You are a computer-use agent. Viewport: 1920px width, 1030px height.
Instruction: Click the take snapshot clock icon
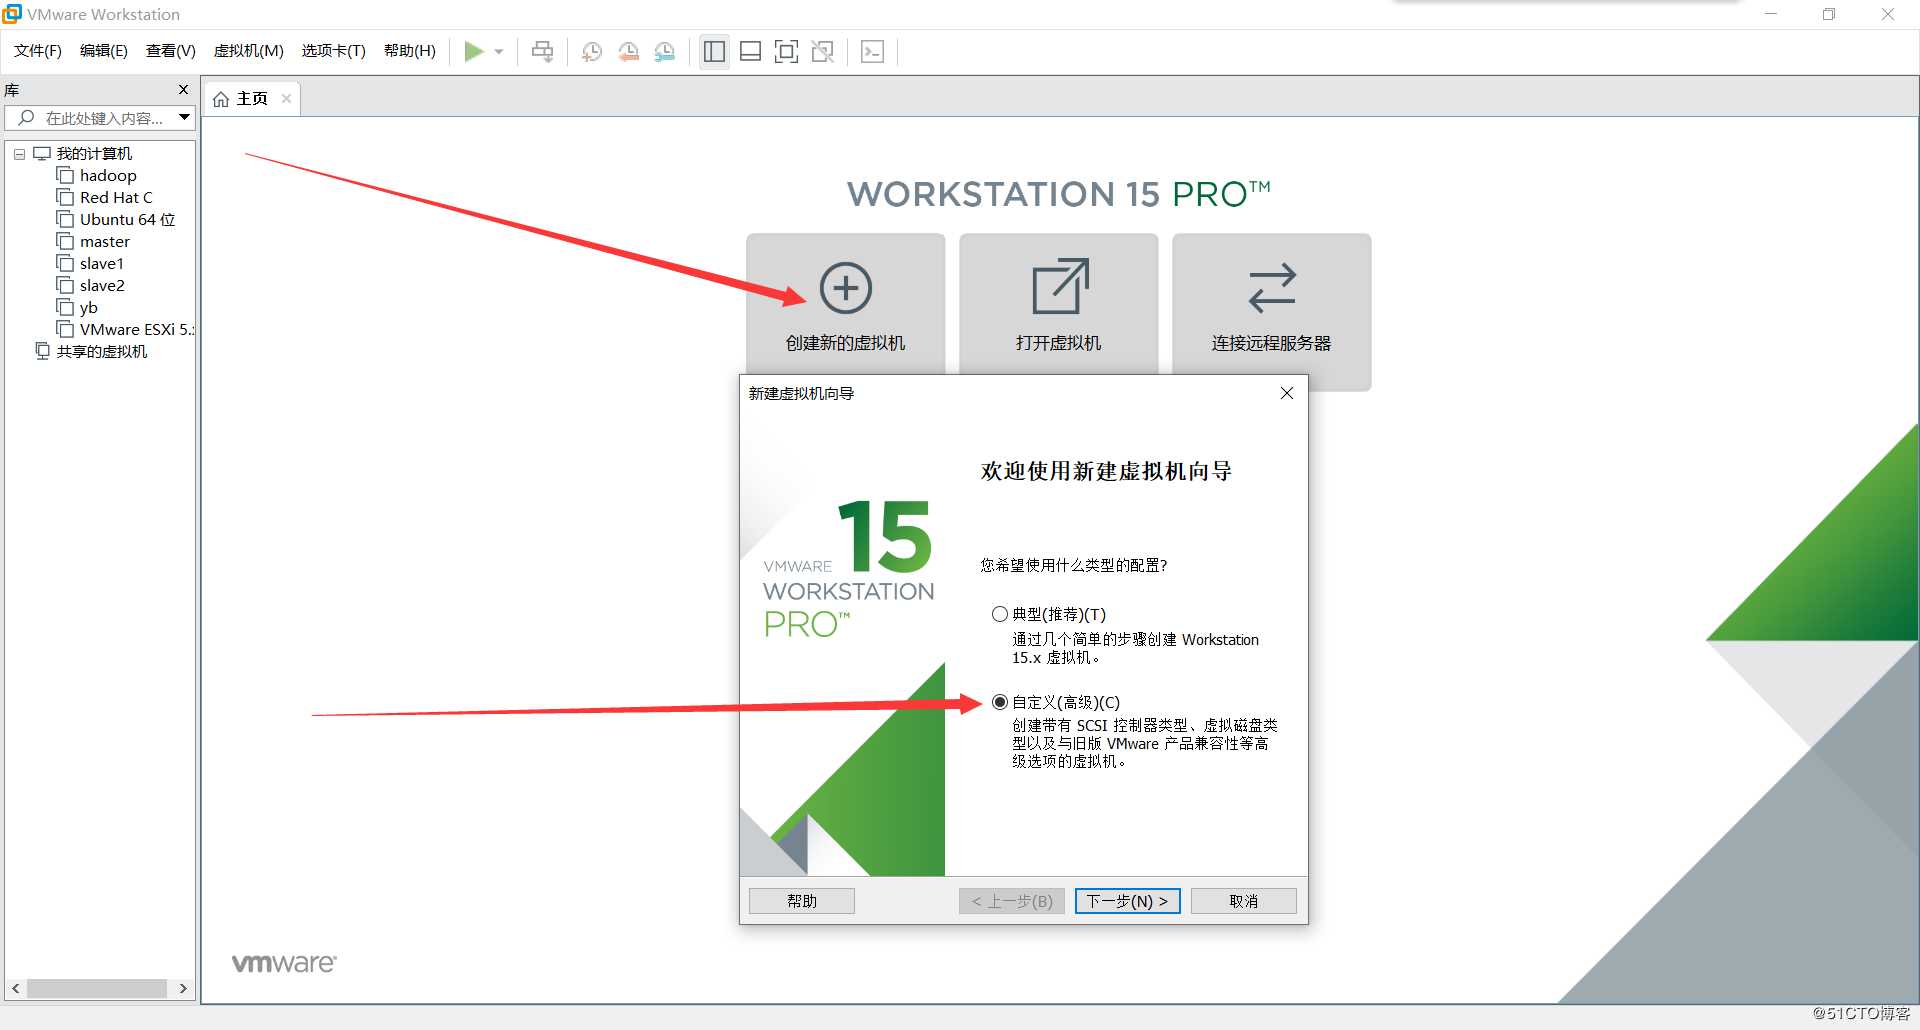[x=592, y=52]
